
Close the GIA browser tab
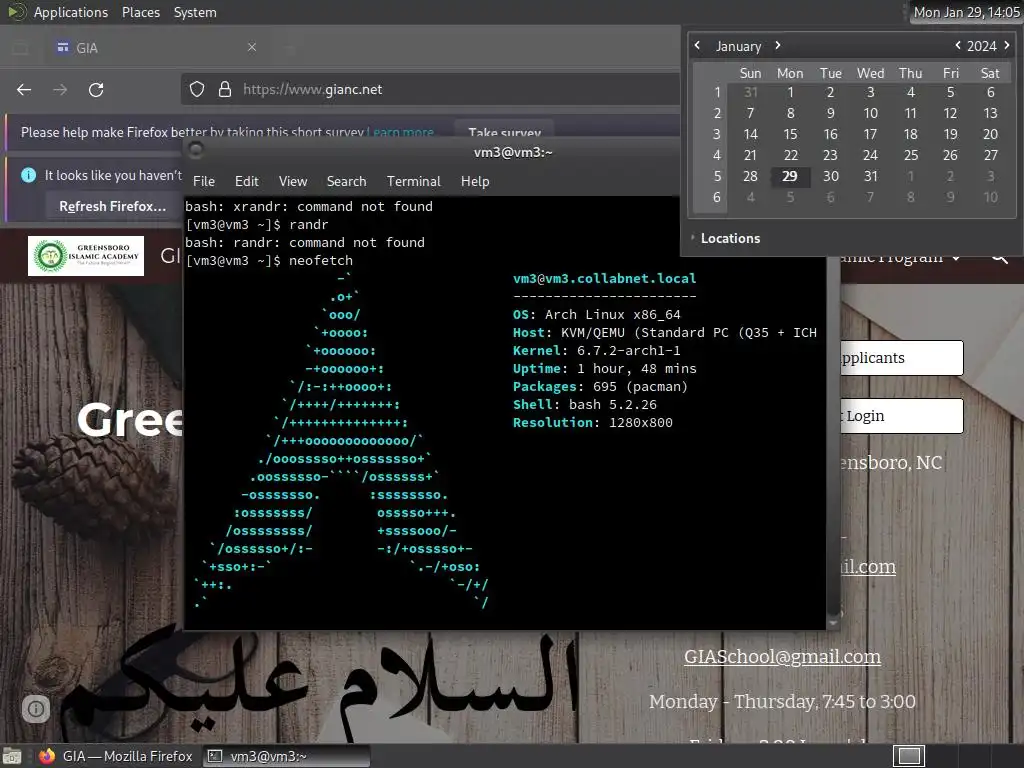tap(251, 47)
